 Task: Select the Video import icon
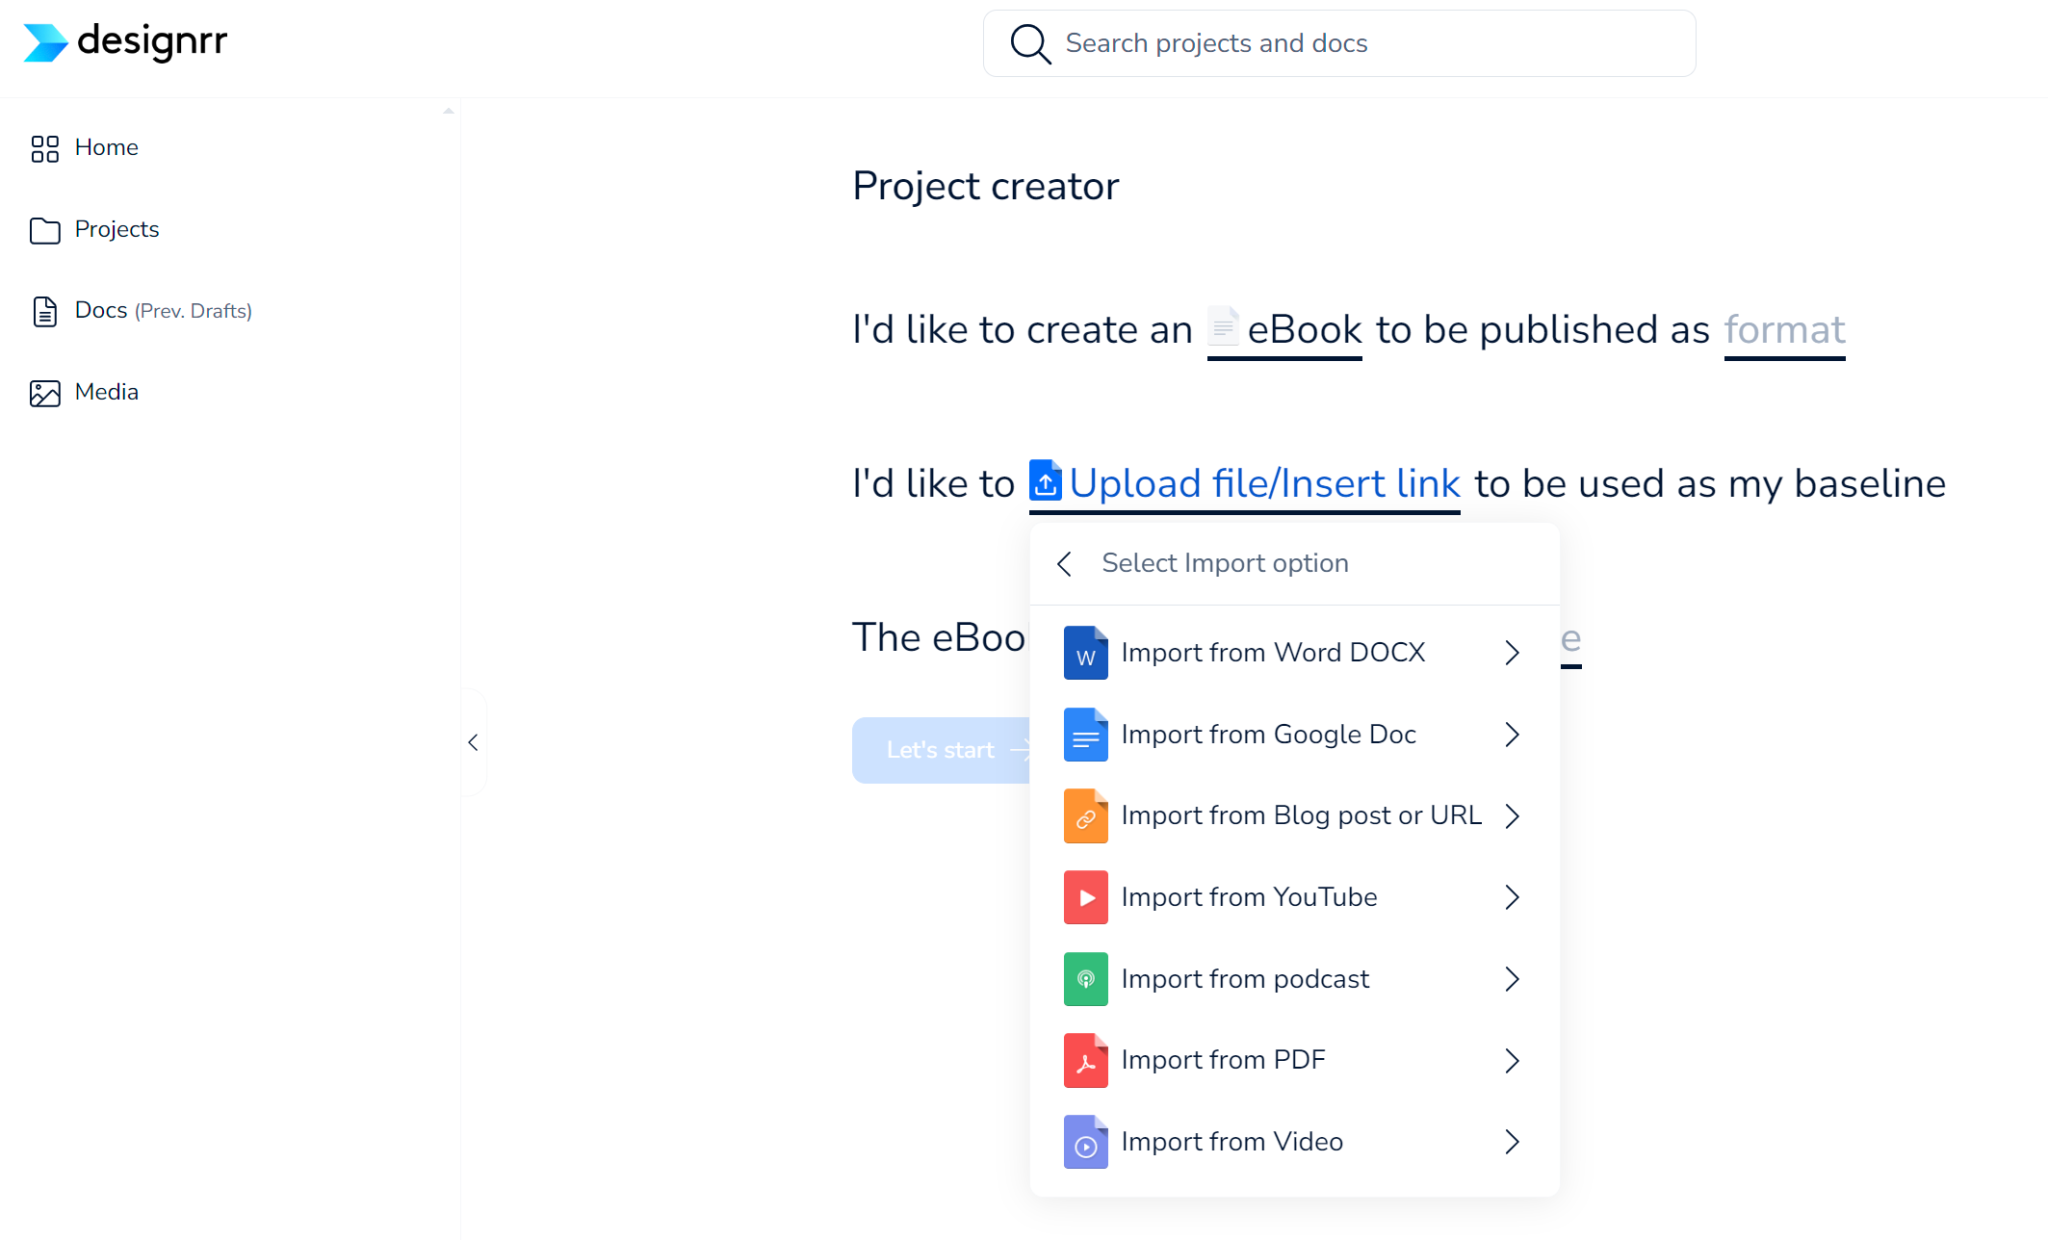click(x=1085, y=1142)
